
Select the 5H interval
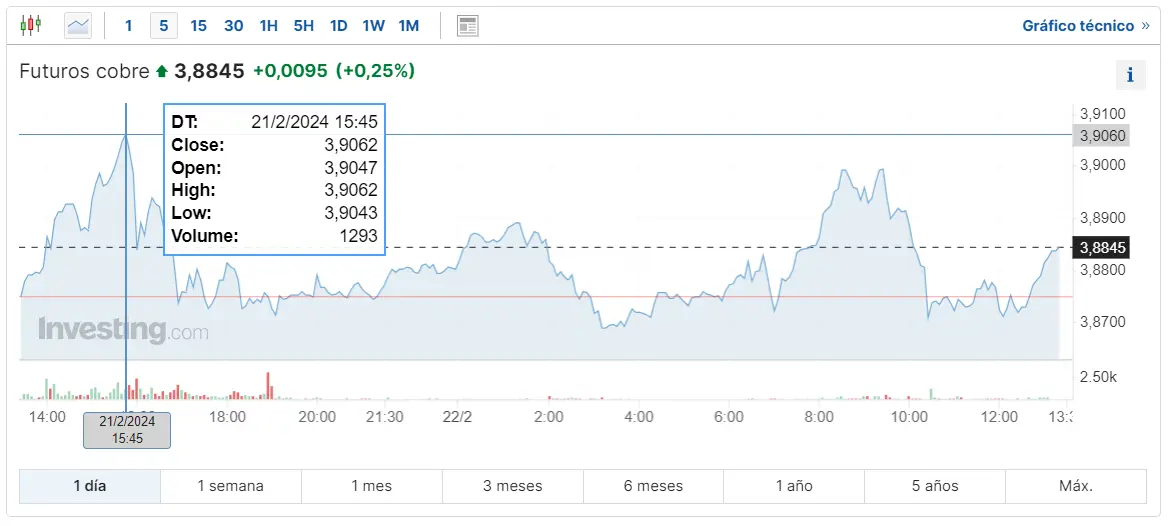coord(303,26)
